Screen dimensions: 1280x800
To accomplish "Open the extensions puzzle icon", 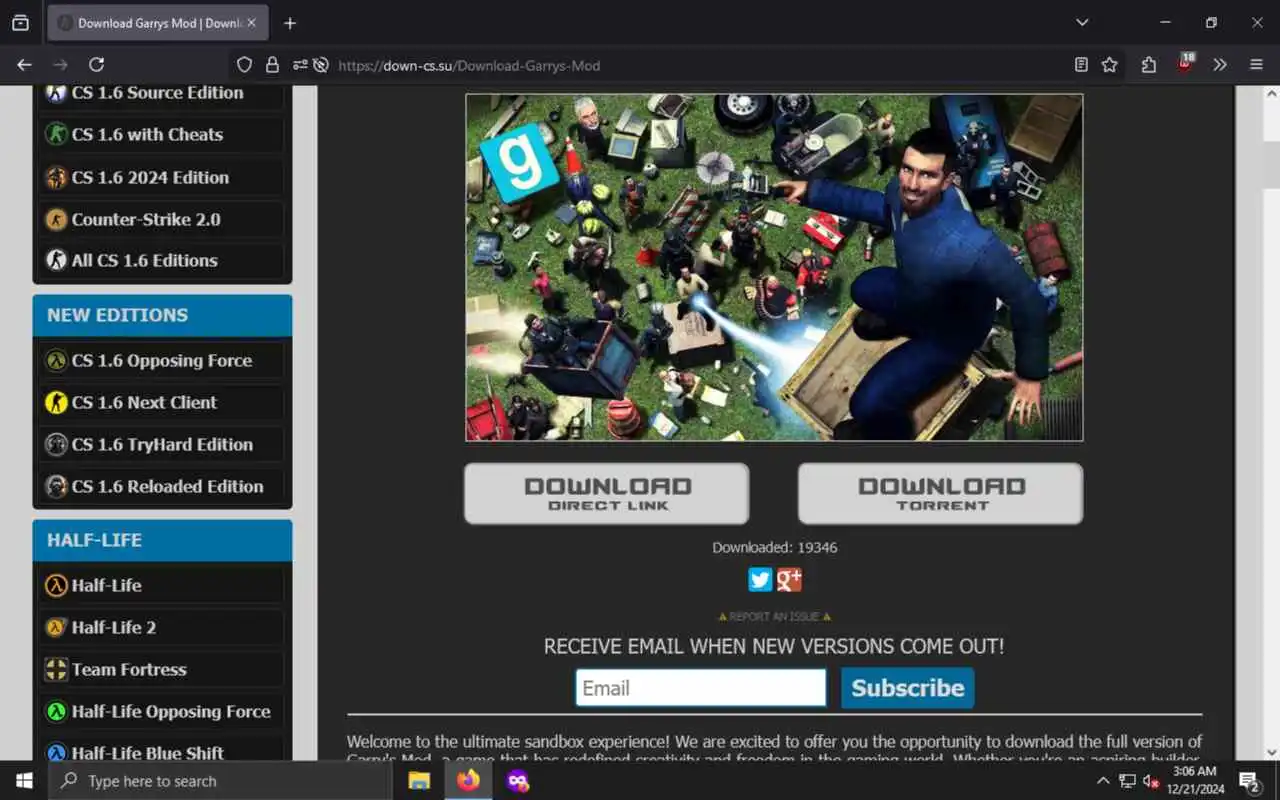I will [x=1149, y=65].
